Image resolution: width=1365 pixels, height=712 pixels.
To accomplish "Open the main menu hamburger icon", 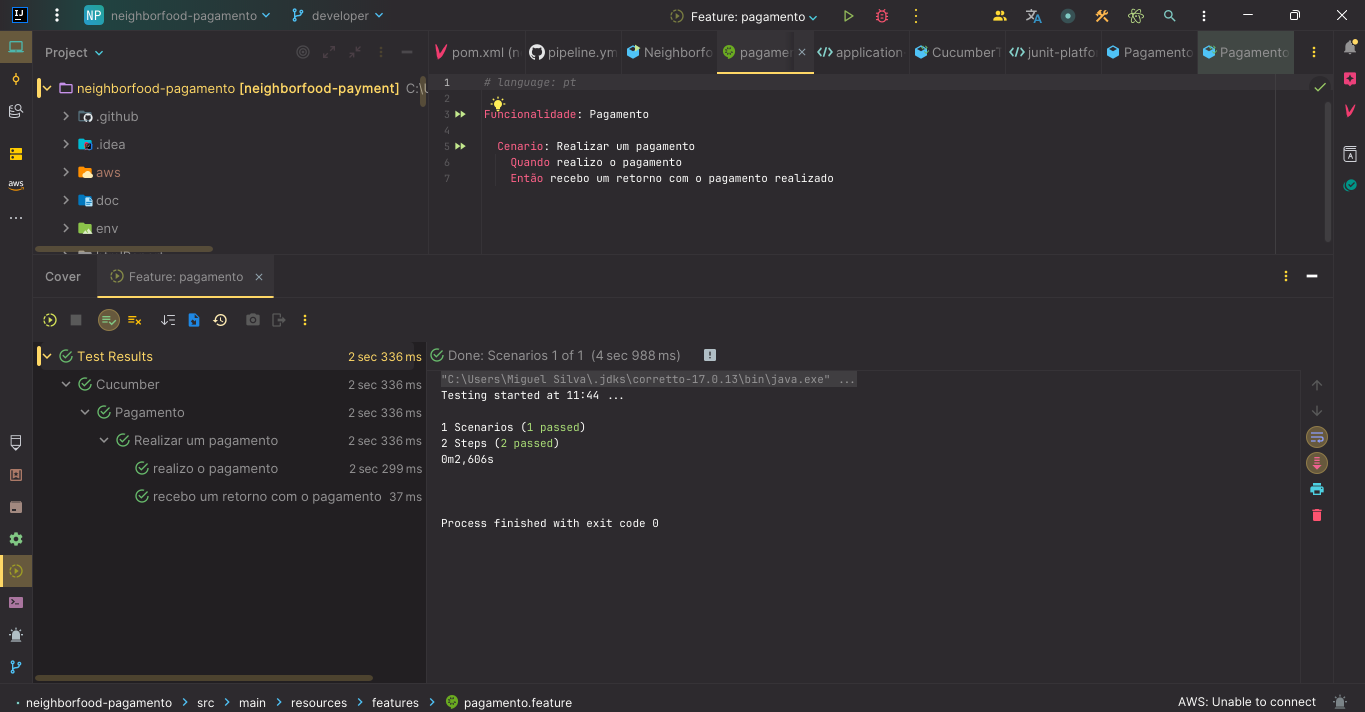I will point(57,16).
